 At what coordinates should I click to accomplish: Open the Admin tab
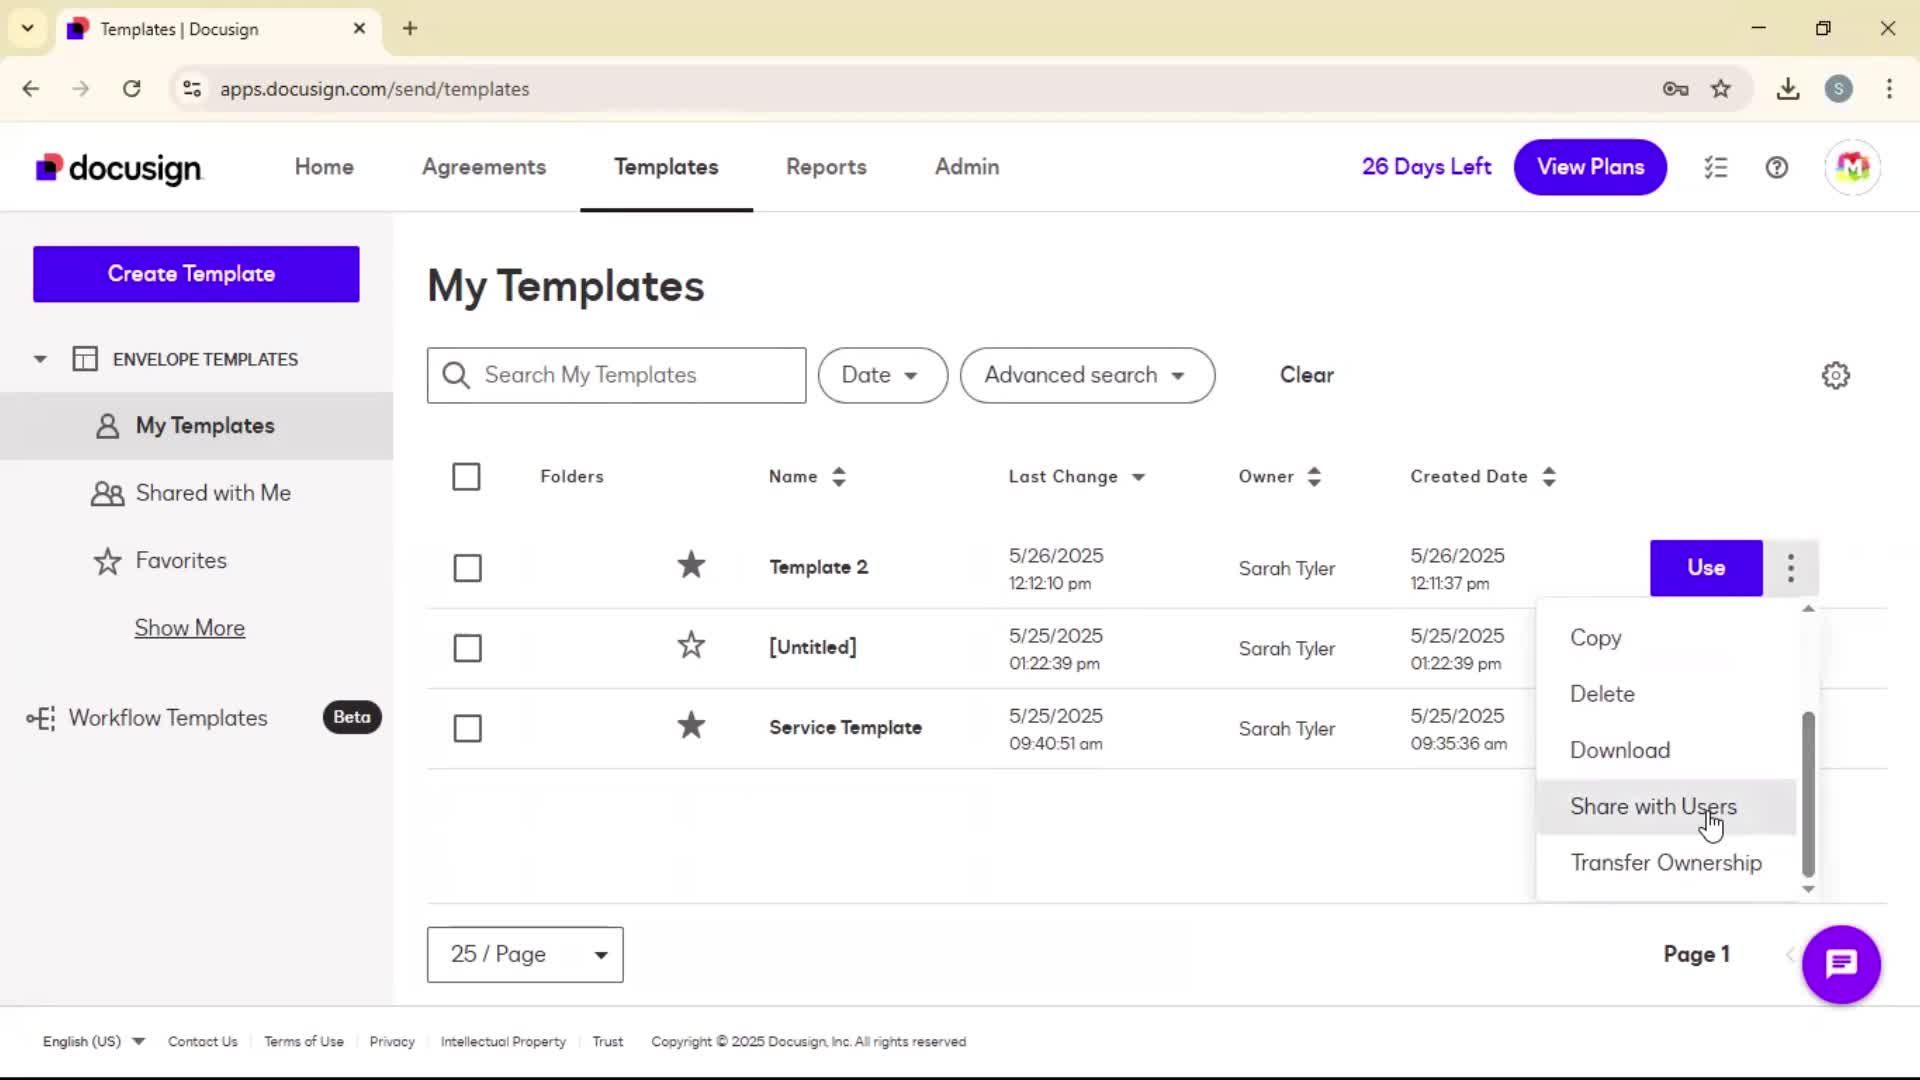(x=967, y=167)
